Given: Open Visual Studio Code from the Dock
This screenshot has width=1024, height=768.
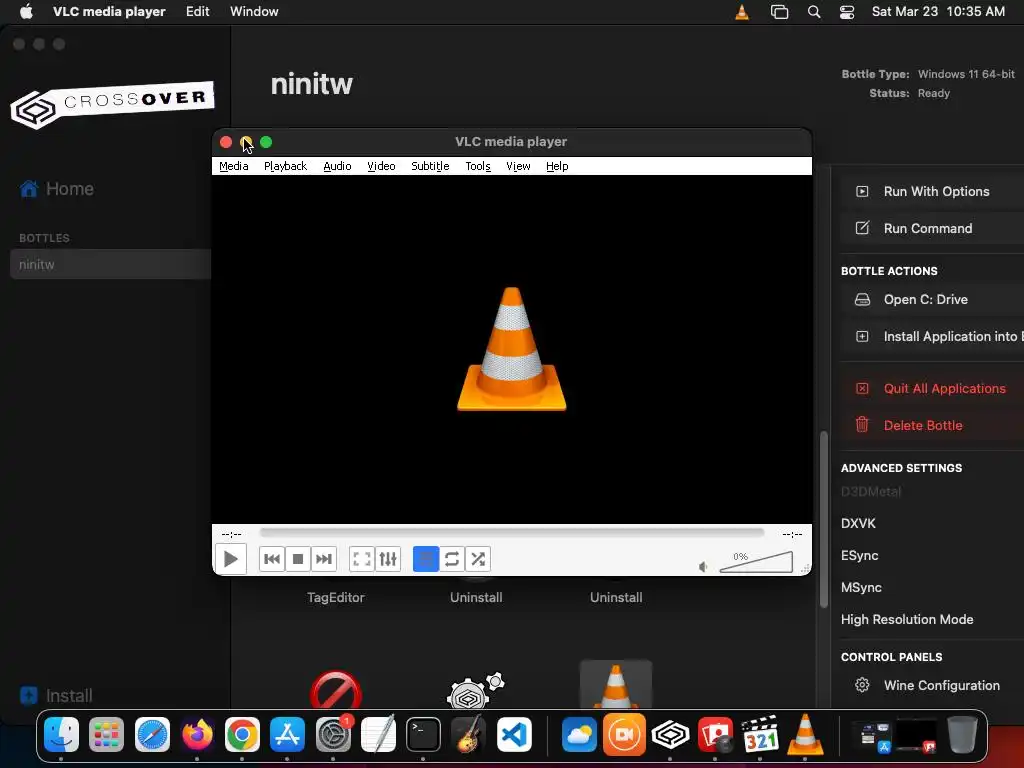Looking at the screenshot, I should 514,734.
